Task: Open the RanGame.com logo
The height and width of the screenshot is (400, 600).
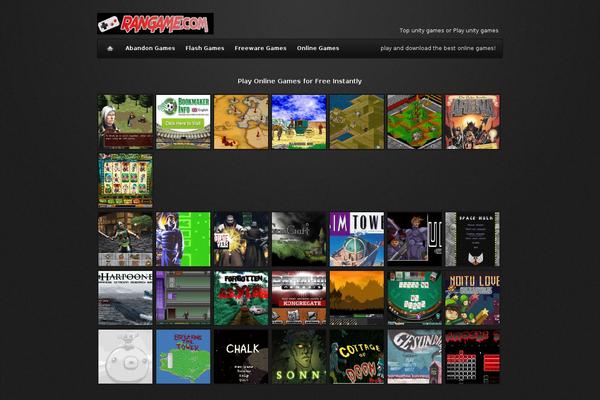Action: coord(155,24)
